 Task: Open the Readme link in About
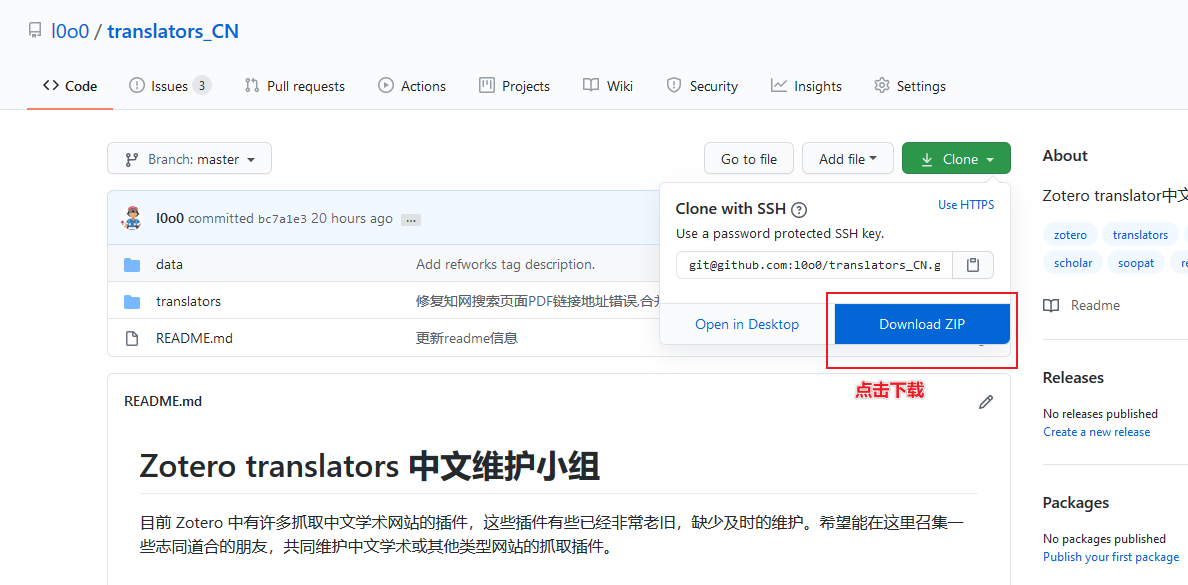point(1095,305)
